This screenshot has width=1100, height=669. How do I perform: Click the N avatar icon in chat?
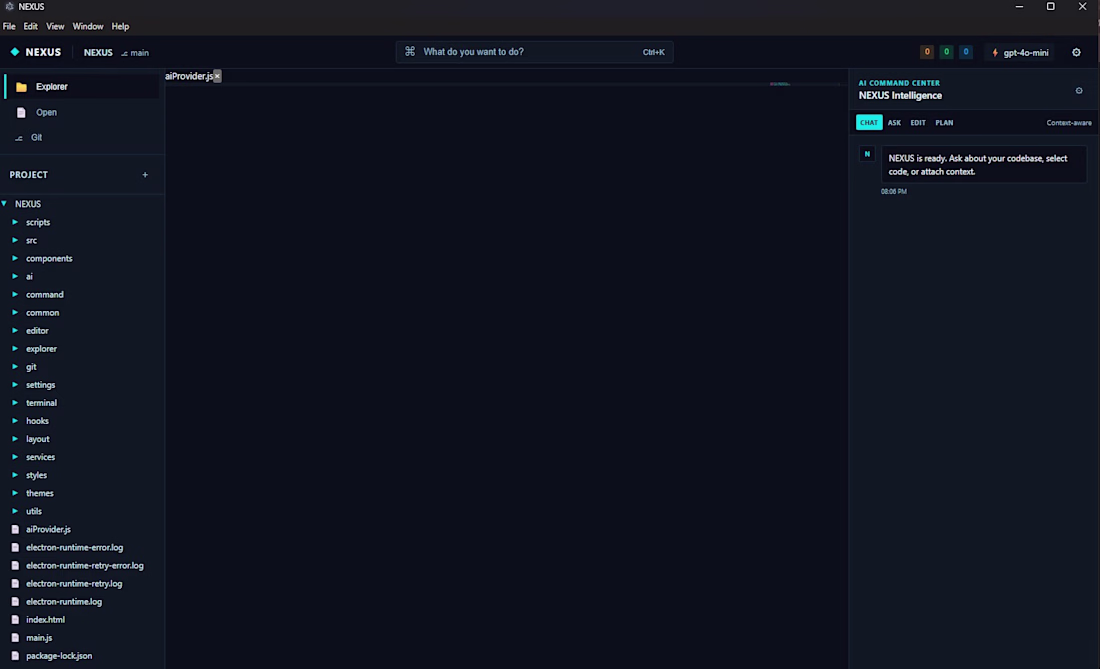867,154
